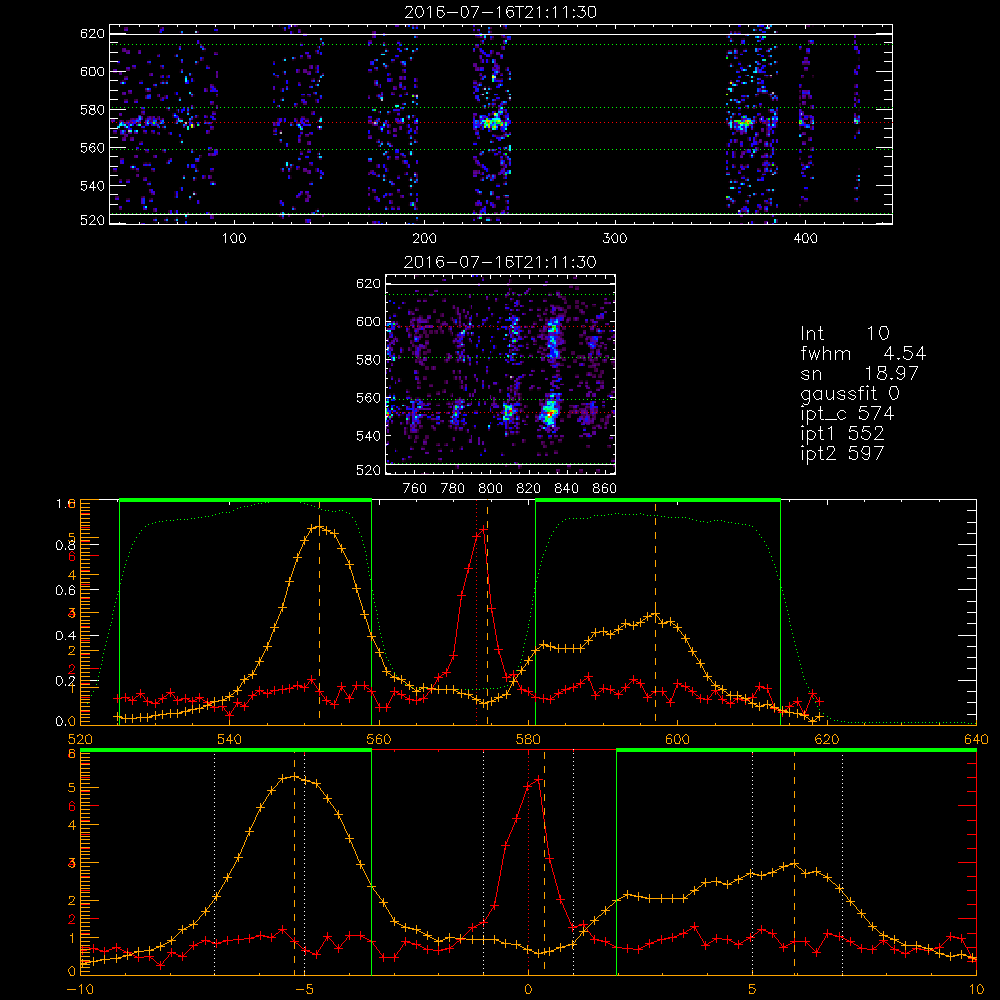The image size is (1000, 1000).
Task: Select the 'ipt2 597' readout line
Action: coord(842,453)
